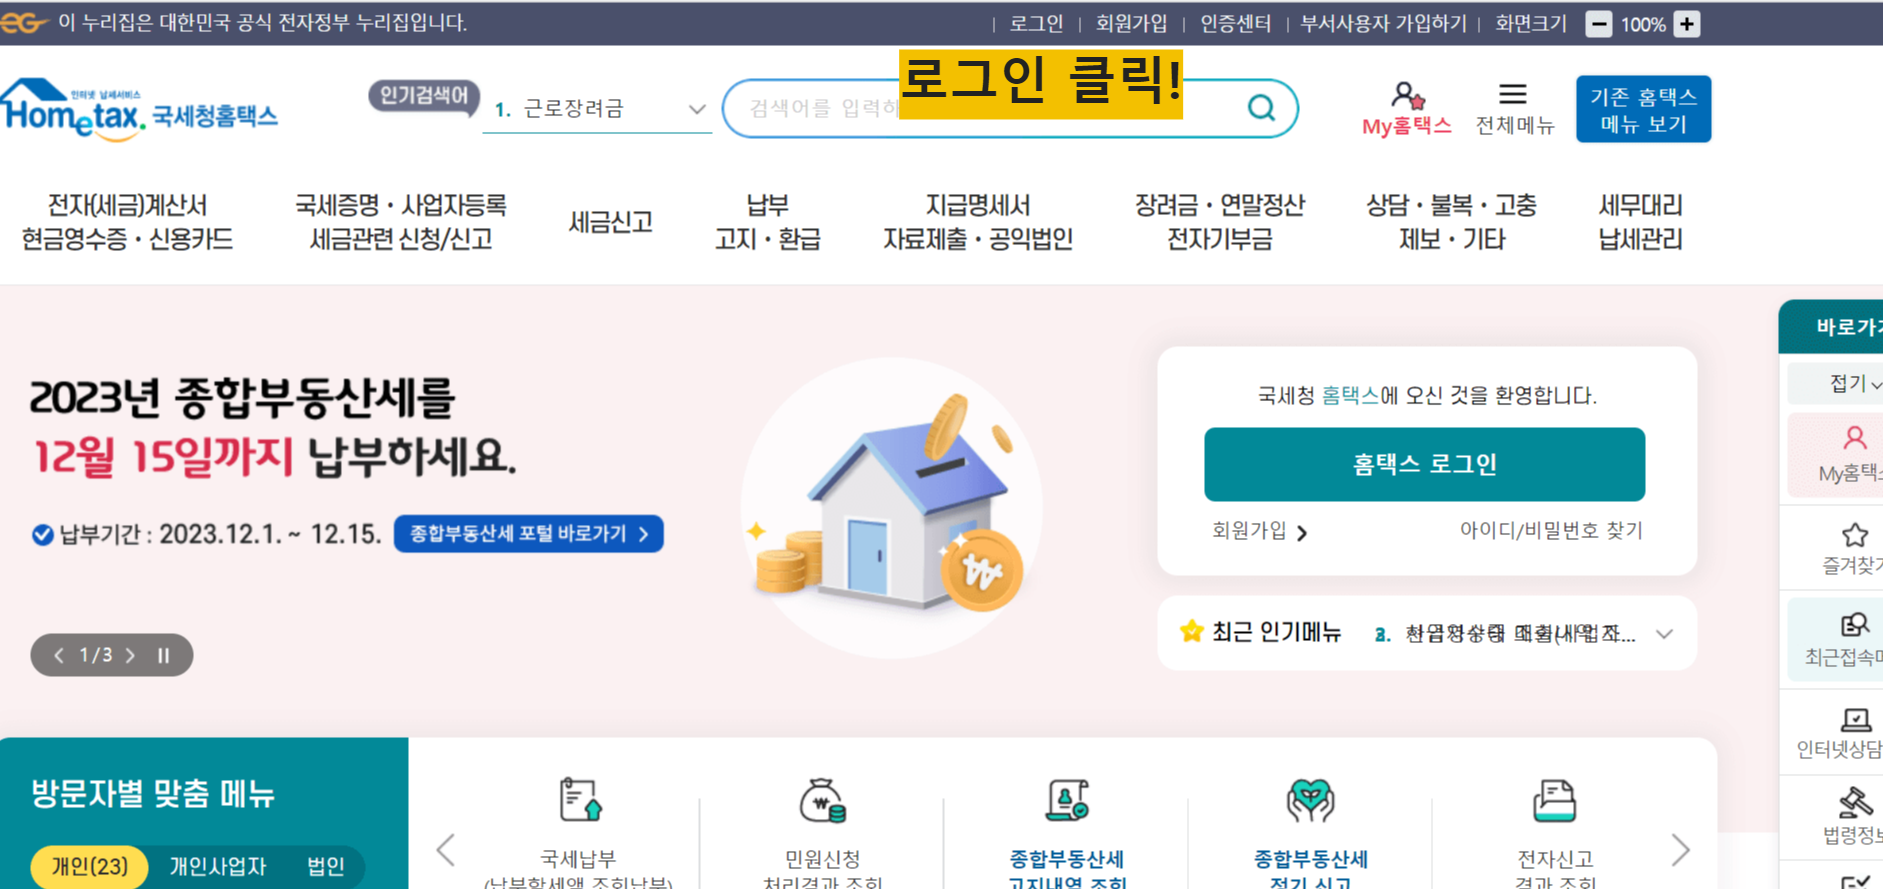Open 민원신청 money bag icon
The width and height of the screenshot is (1883, 889).
tap(823, 800)
